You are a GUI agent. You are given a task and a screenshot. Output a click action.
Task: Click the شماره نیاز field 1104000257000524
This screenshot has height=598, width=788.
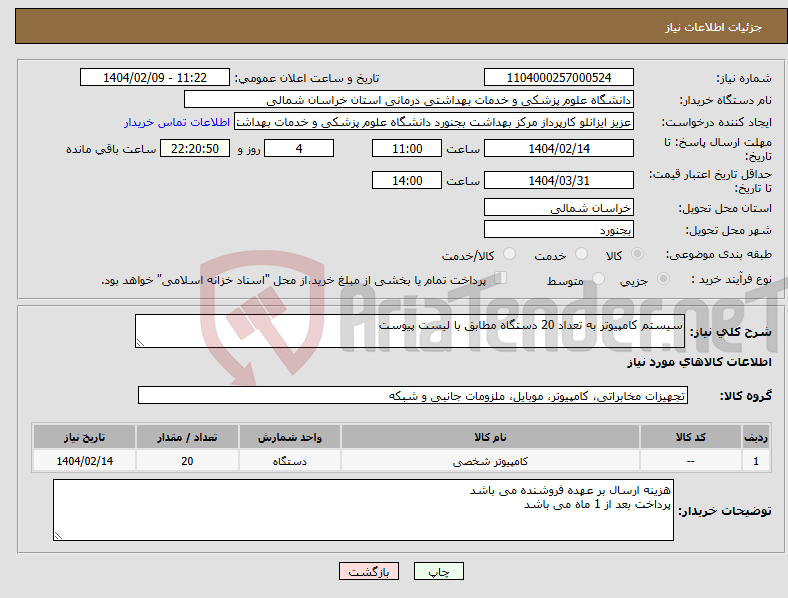558,77
